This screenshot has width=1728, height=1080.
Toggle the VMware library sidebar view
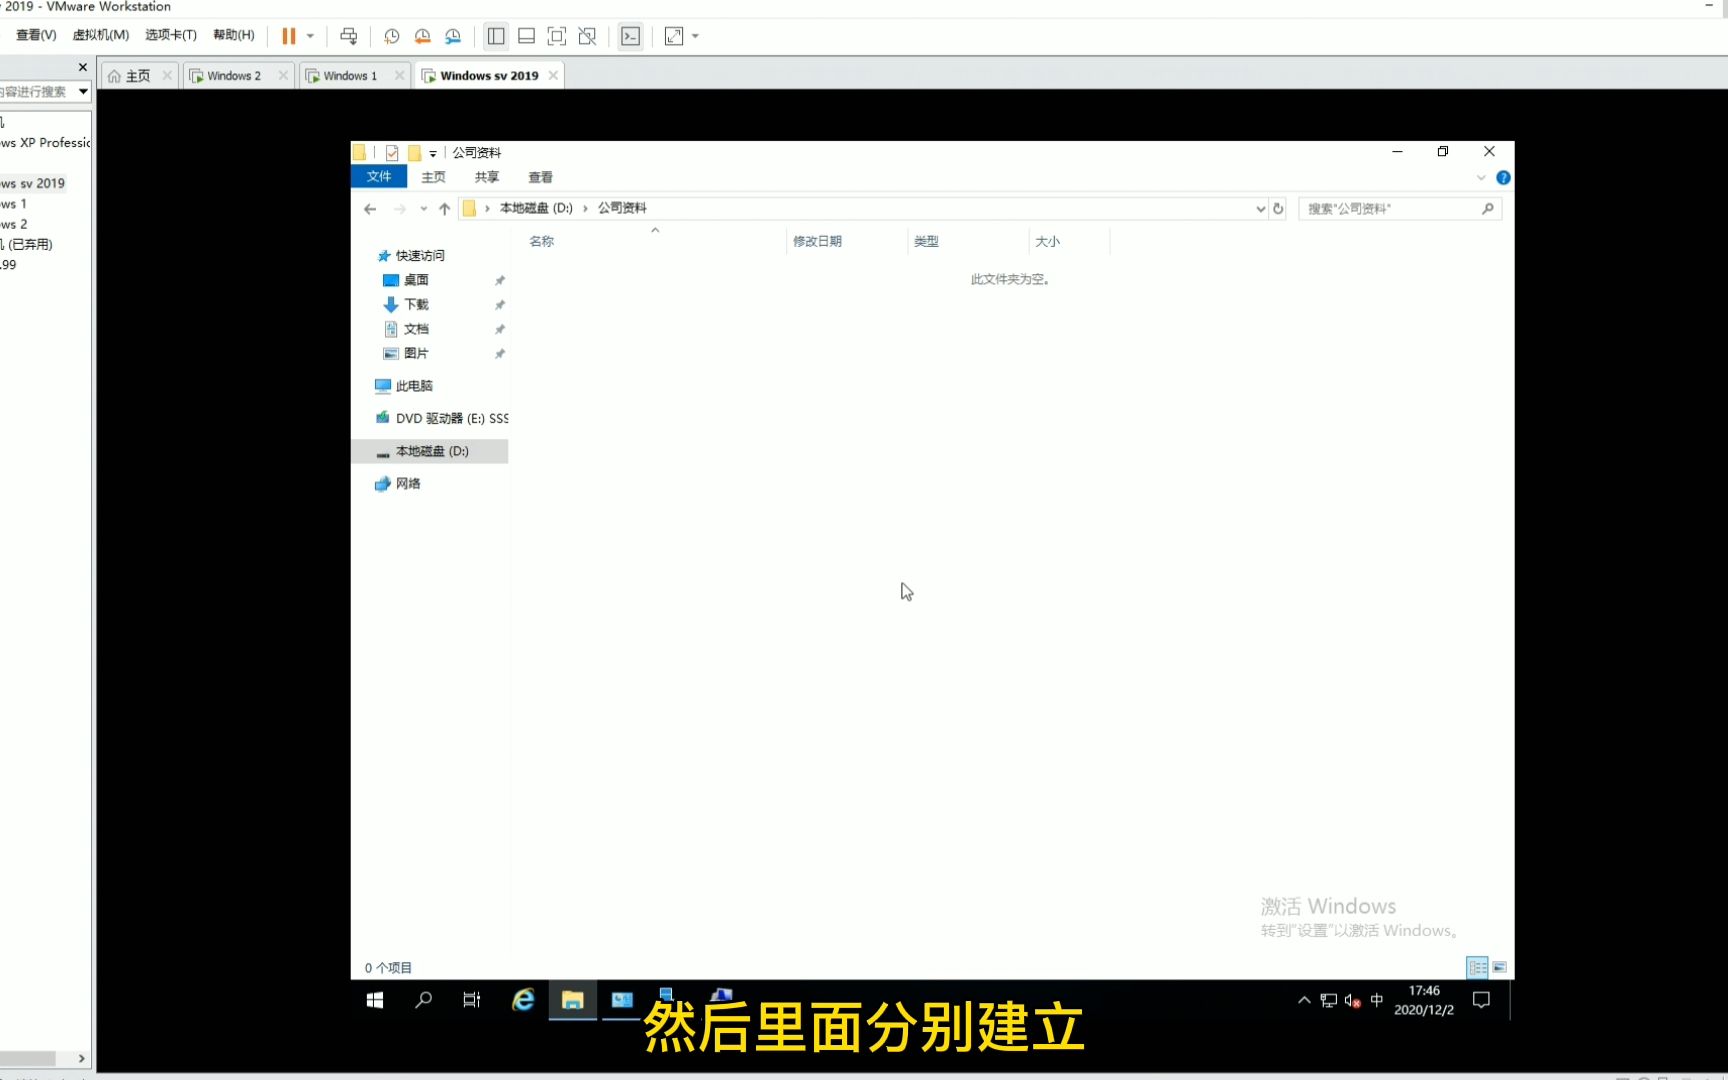click(x=496, y=36)
